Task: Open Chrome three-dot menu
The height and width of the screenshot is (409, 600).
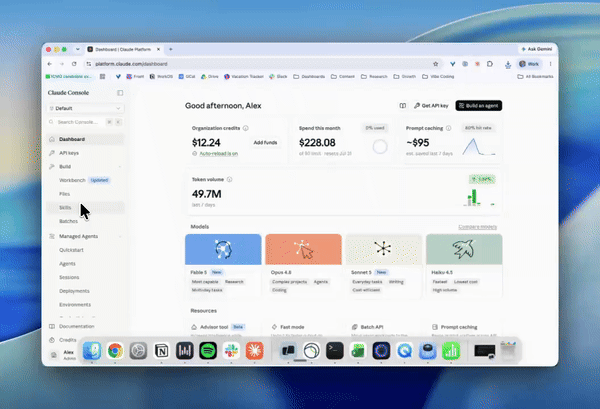Action: [x=550, y=64]
